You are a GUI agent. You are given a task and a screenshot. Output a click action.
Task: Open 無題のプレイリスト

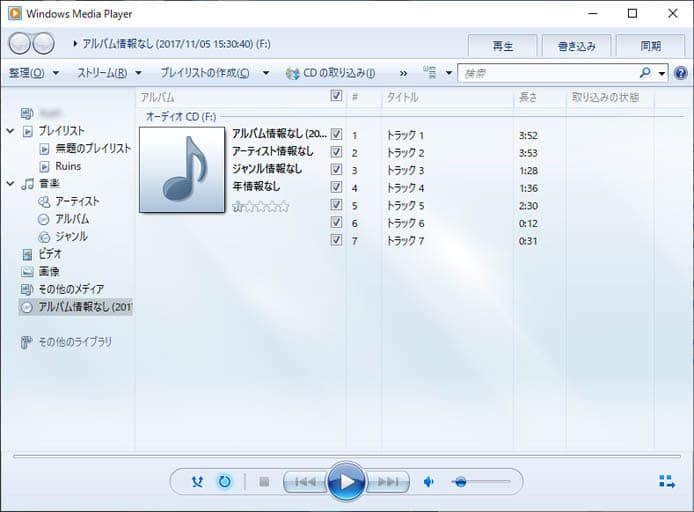coord(93,149)
